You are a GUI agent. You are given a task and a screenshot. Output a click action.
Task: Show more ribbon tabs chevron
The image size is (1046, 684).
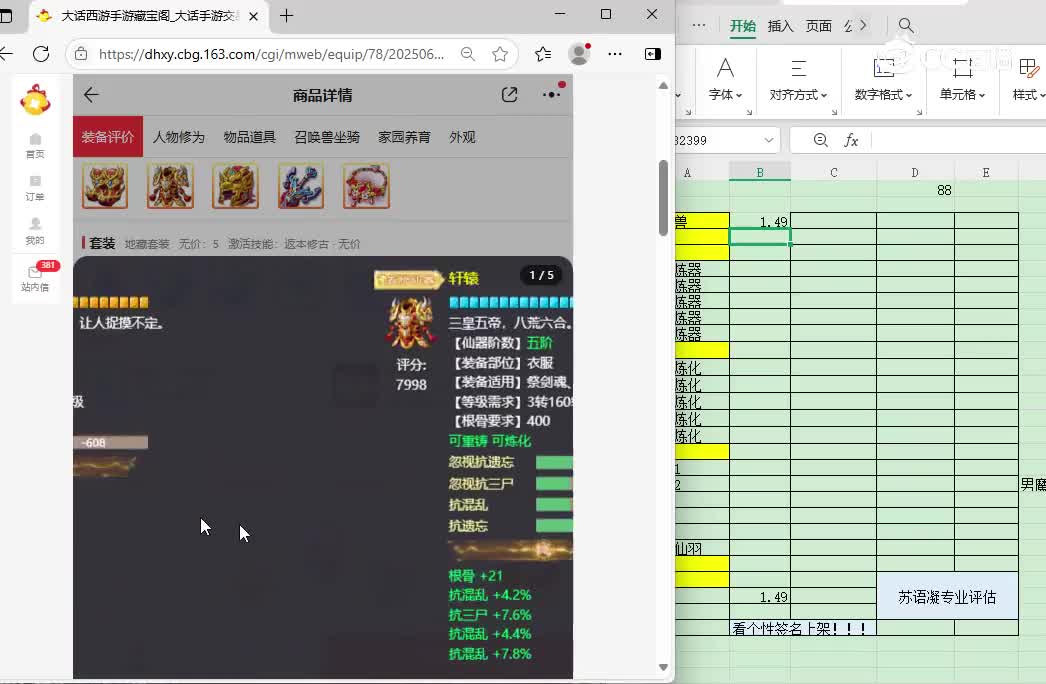(x=863, y=25)
